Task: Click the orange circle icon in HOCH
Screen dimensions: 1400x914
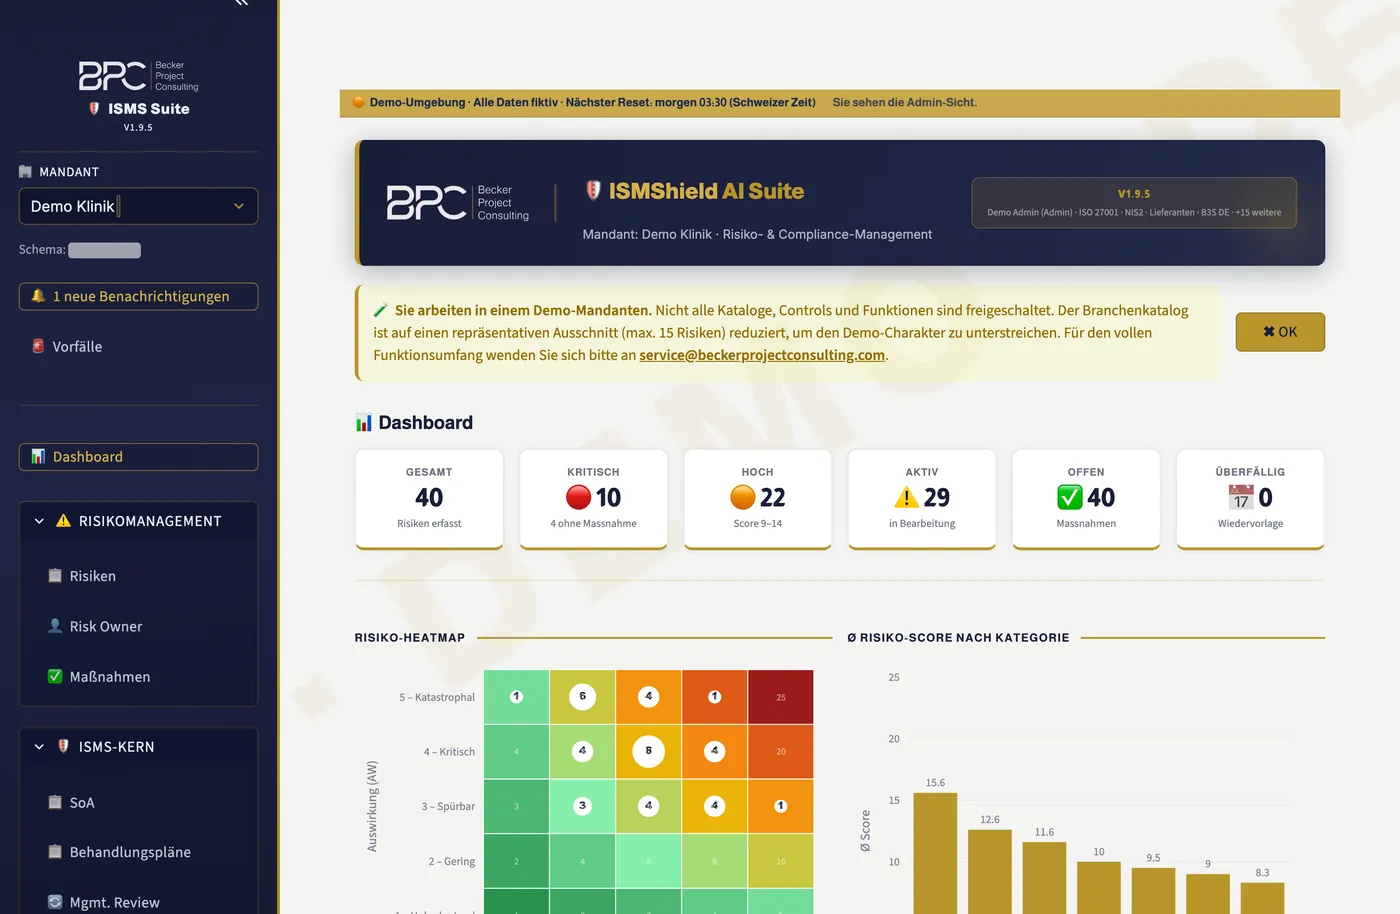Action: tap(743, 497)
